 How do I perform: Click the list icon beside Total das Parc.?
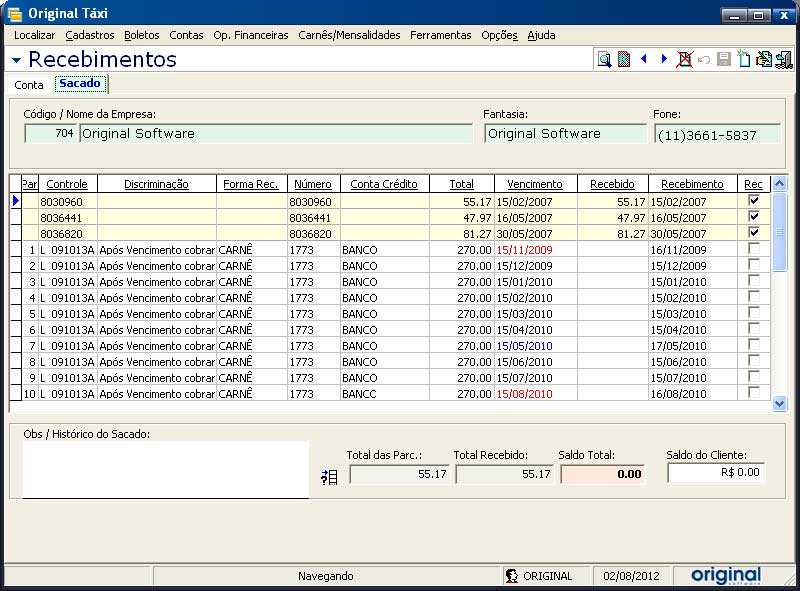(x=329, y=477)
